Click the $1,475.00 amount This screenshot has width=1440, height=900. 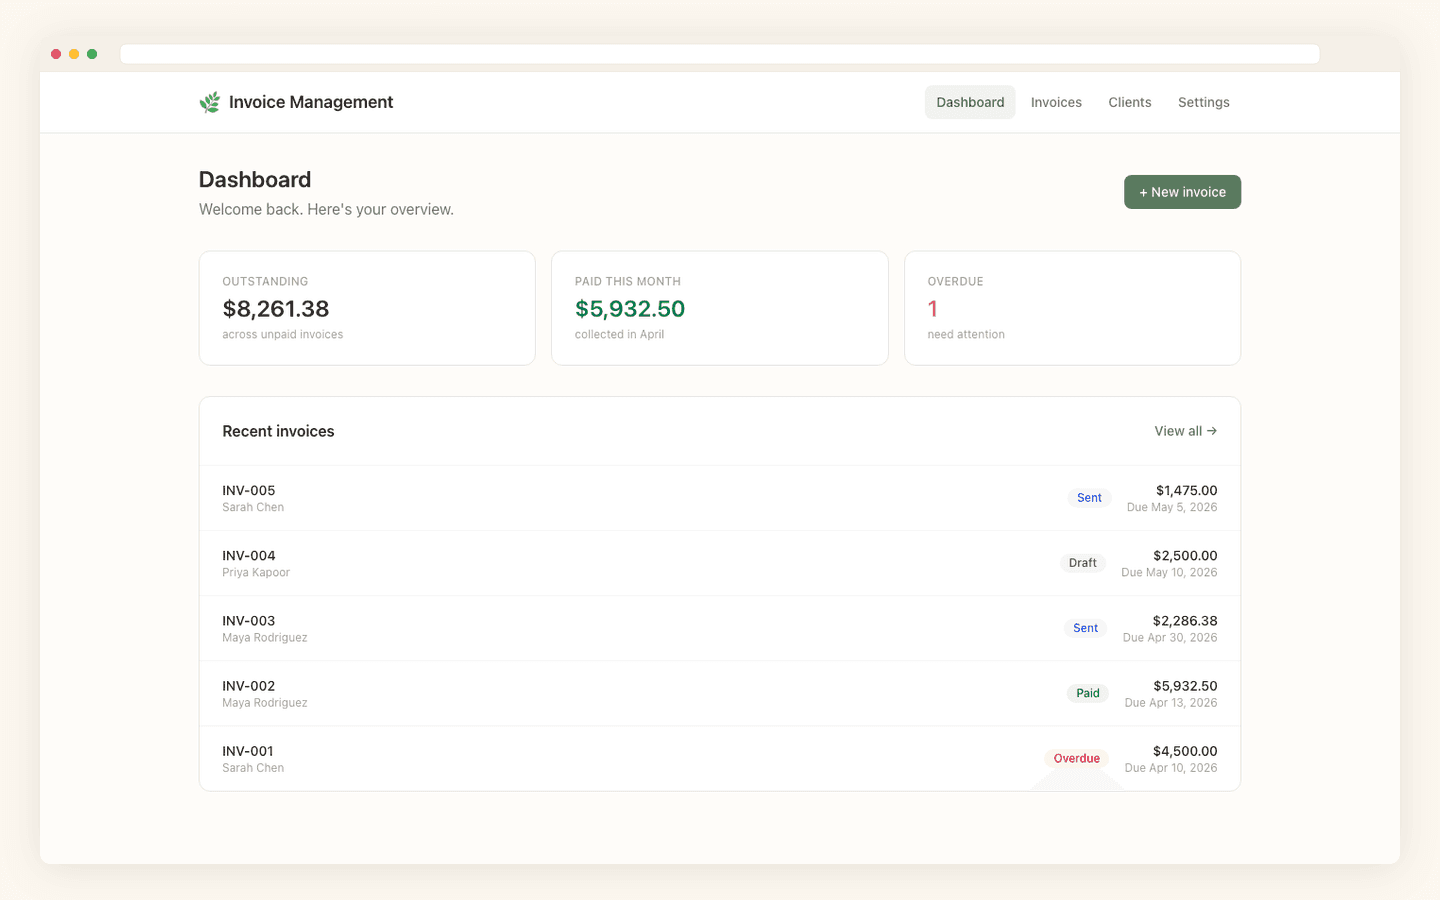point(1186,490)
